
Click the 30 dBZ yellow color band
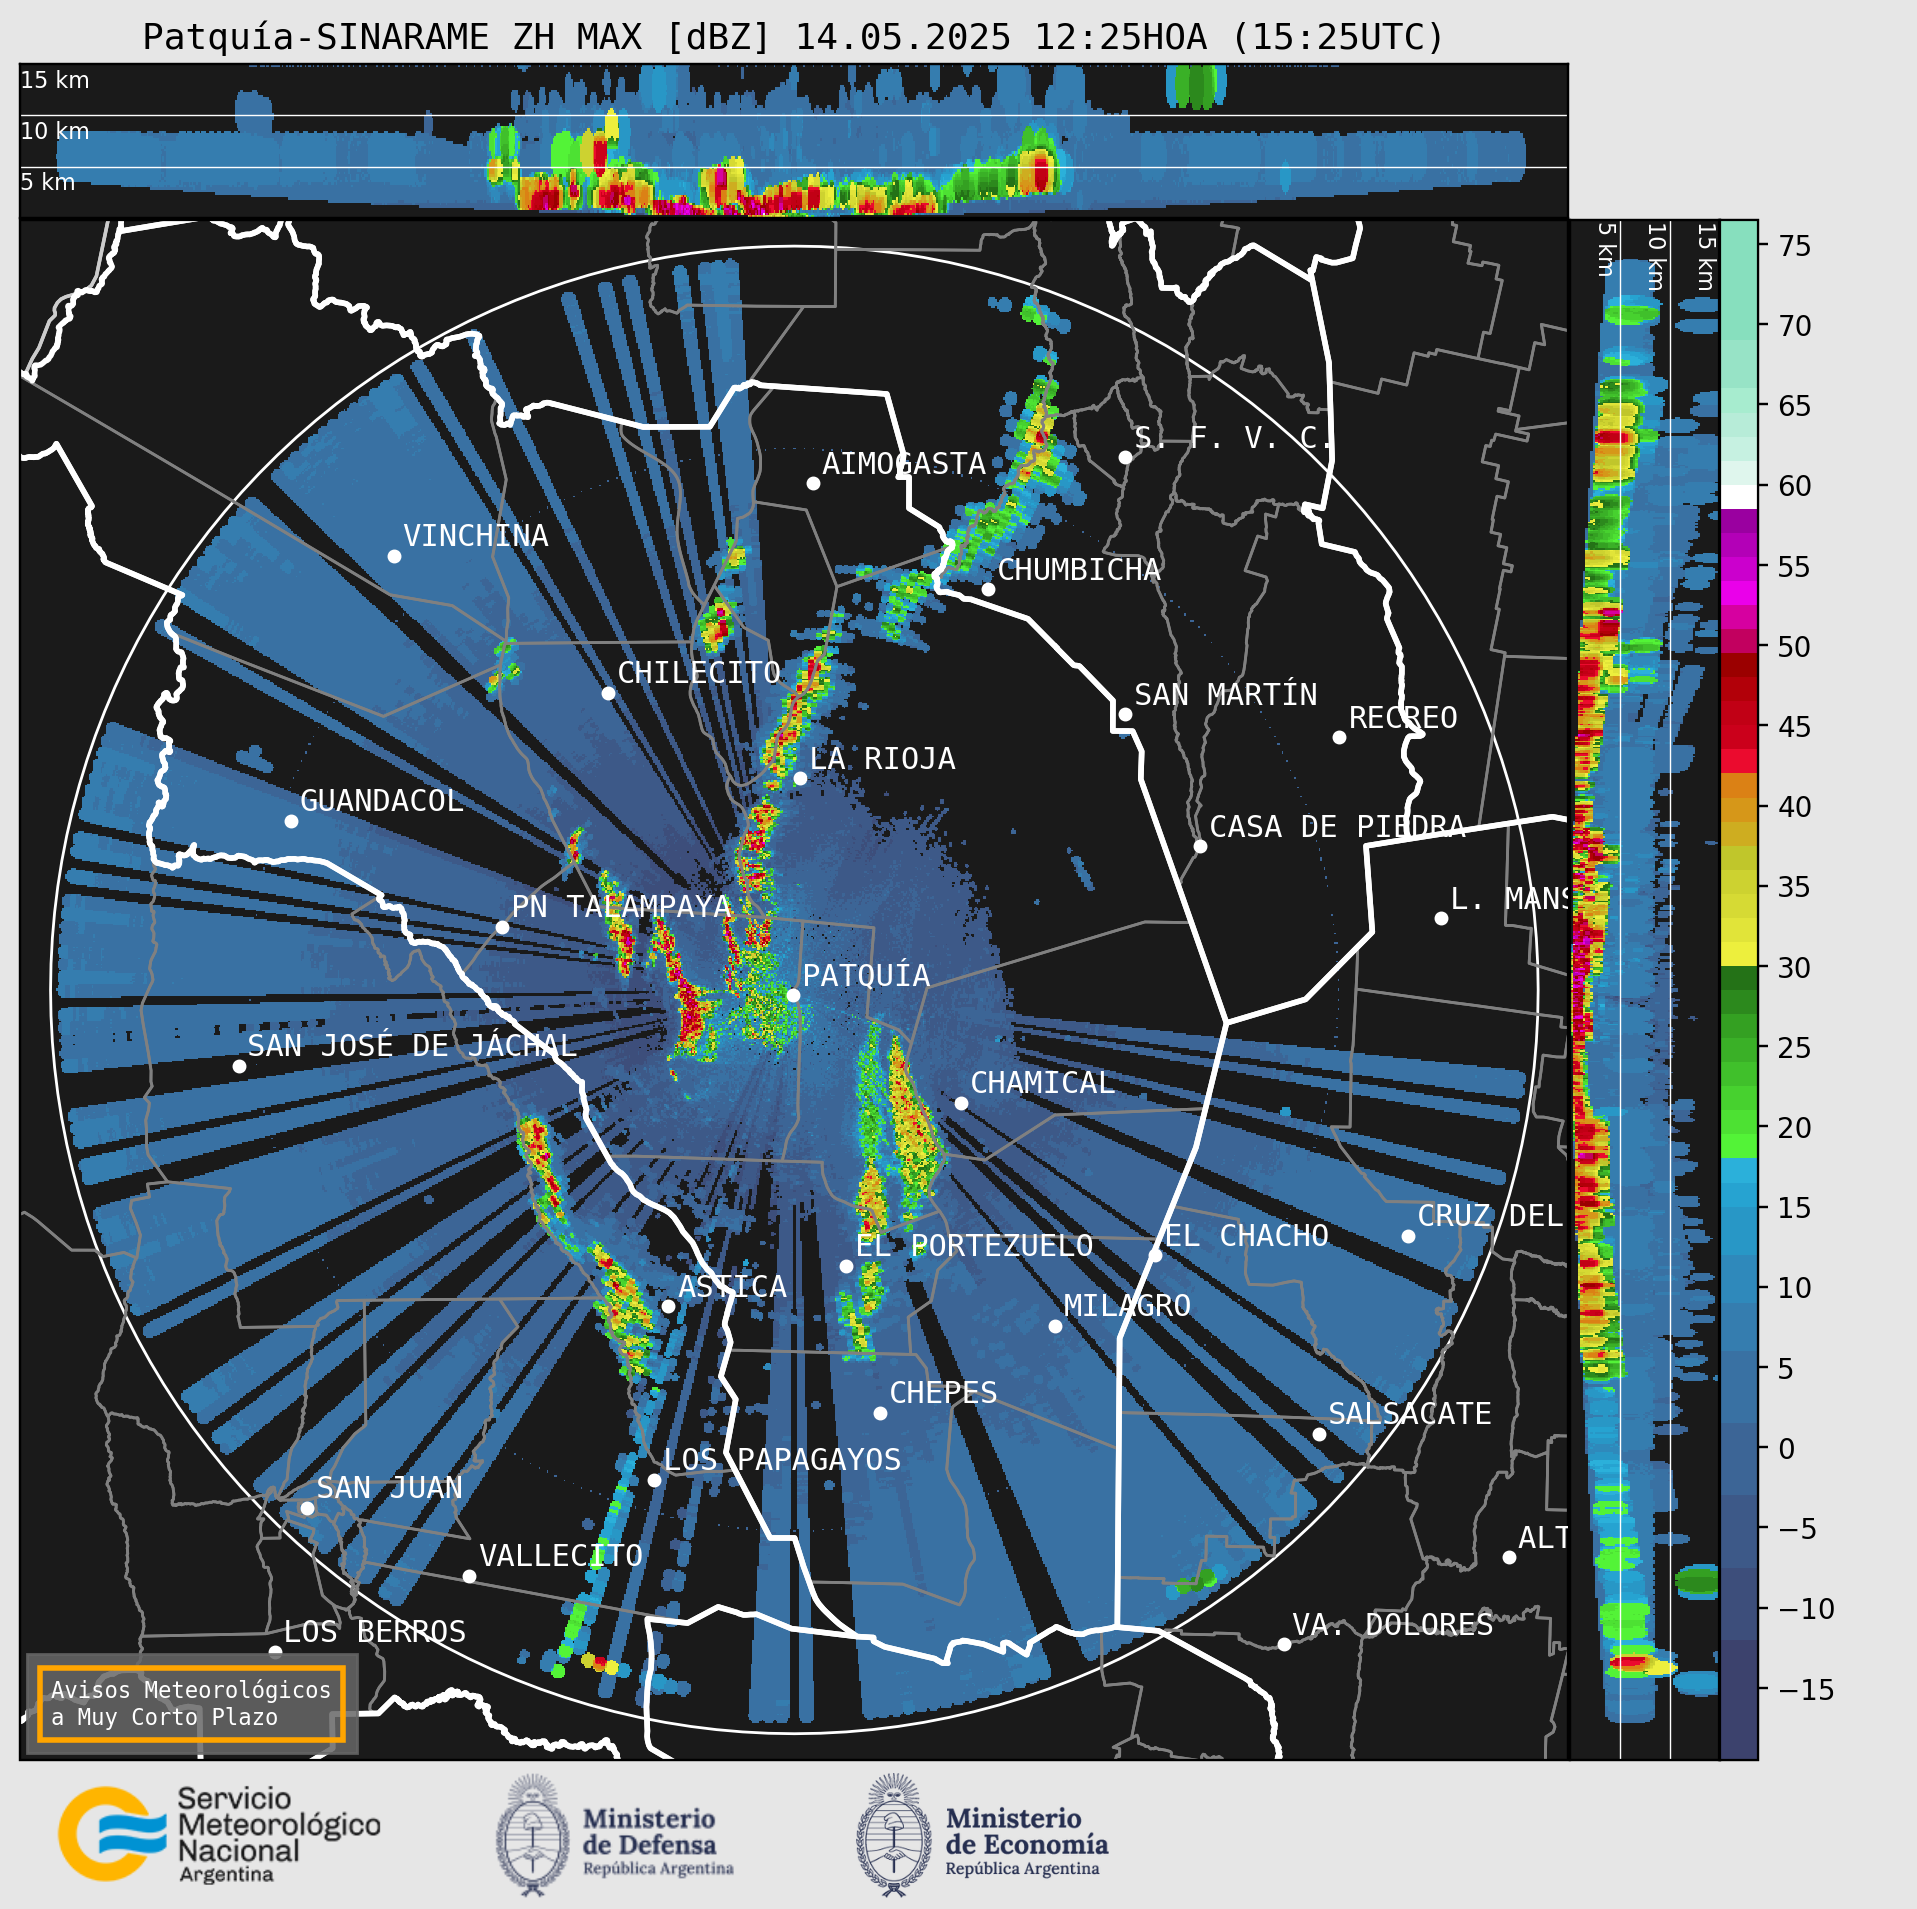[x=1738, y=953]
